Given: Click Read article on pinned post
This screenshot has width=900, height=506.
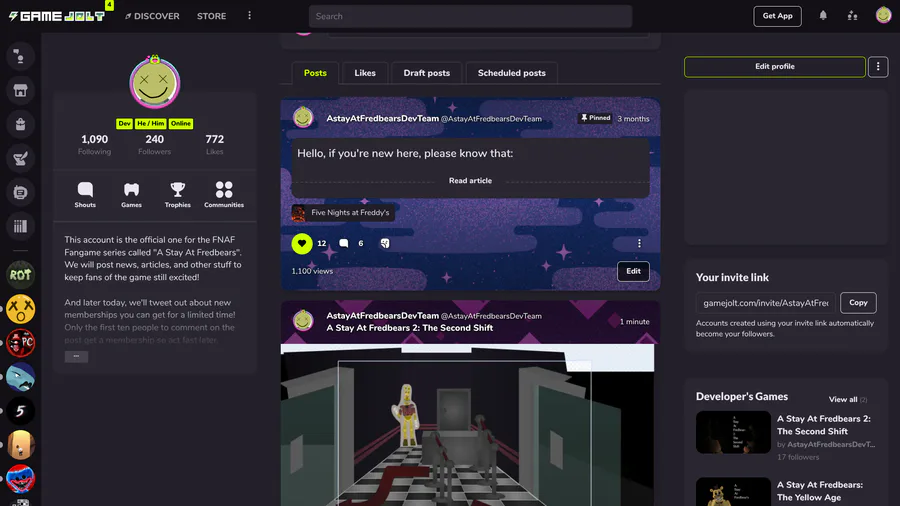Looking at the screenshot, I should pyautogui.click(x=470, y=181).
